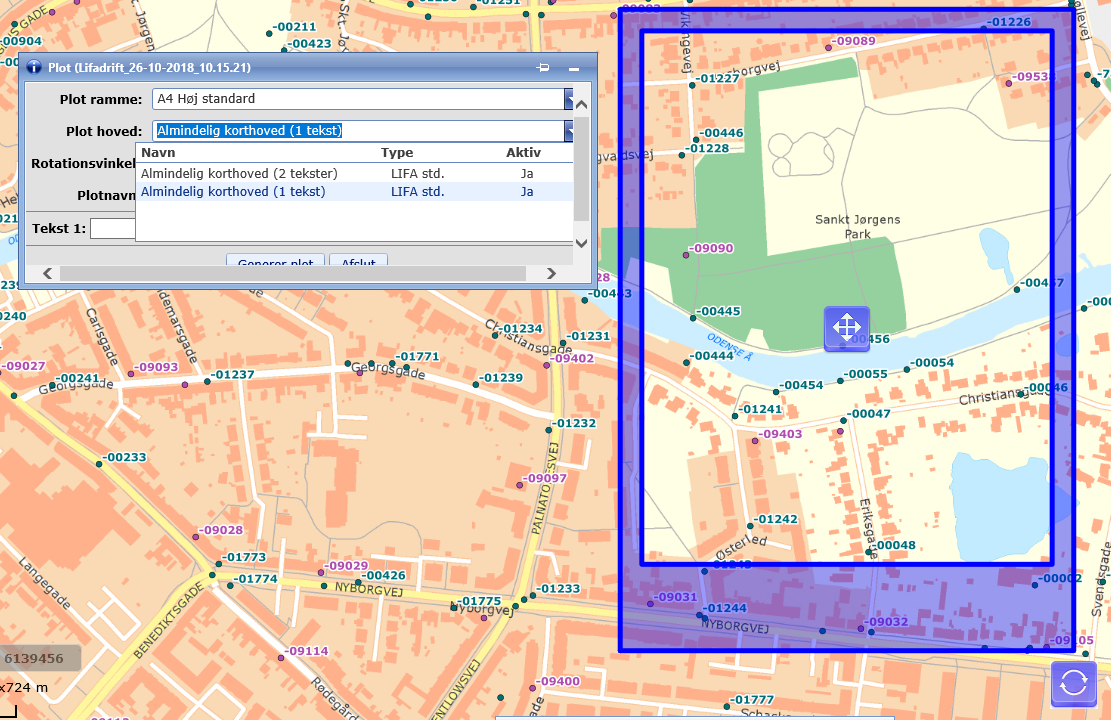Click dialog horizontal scrollbar right arrow
This screenshot has width=1111, height=720.
click(551, 274)
